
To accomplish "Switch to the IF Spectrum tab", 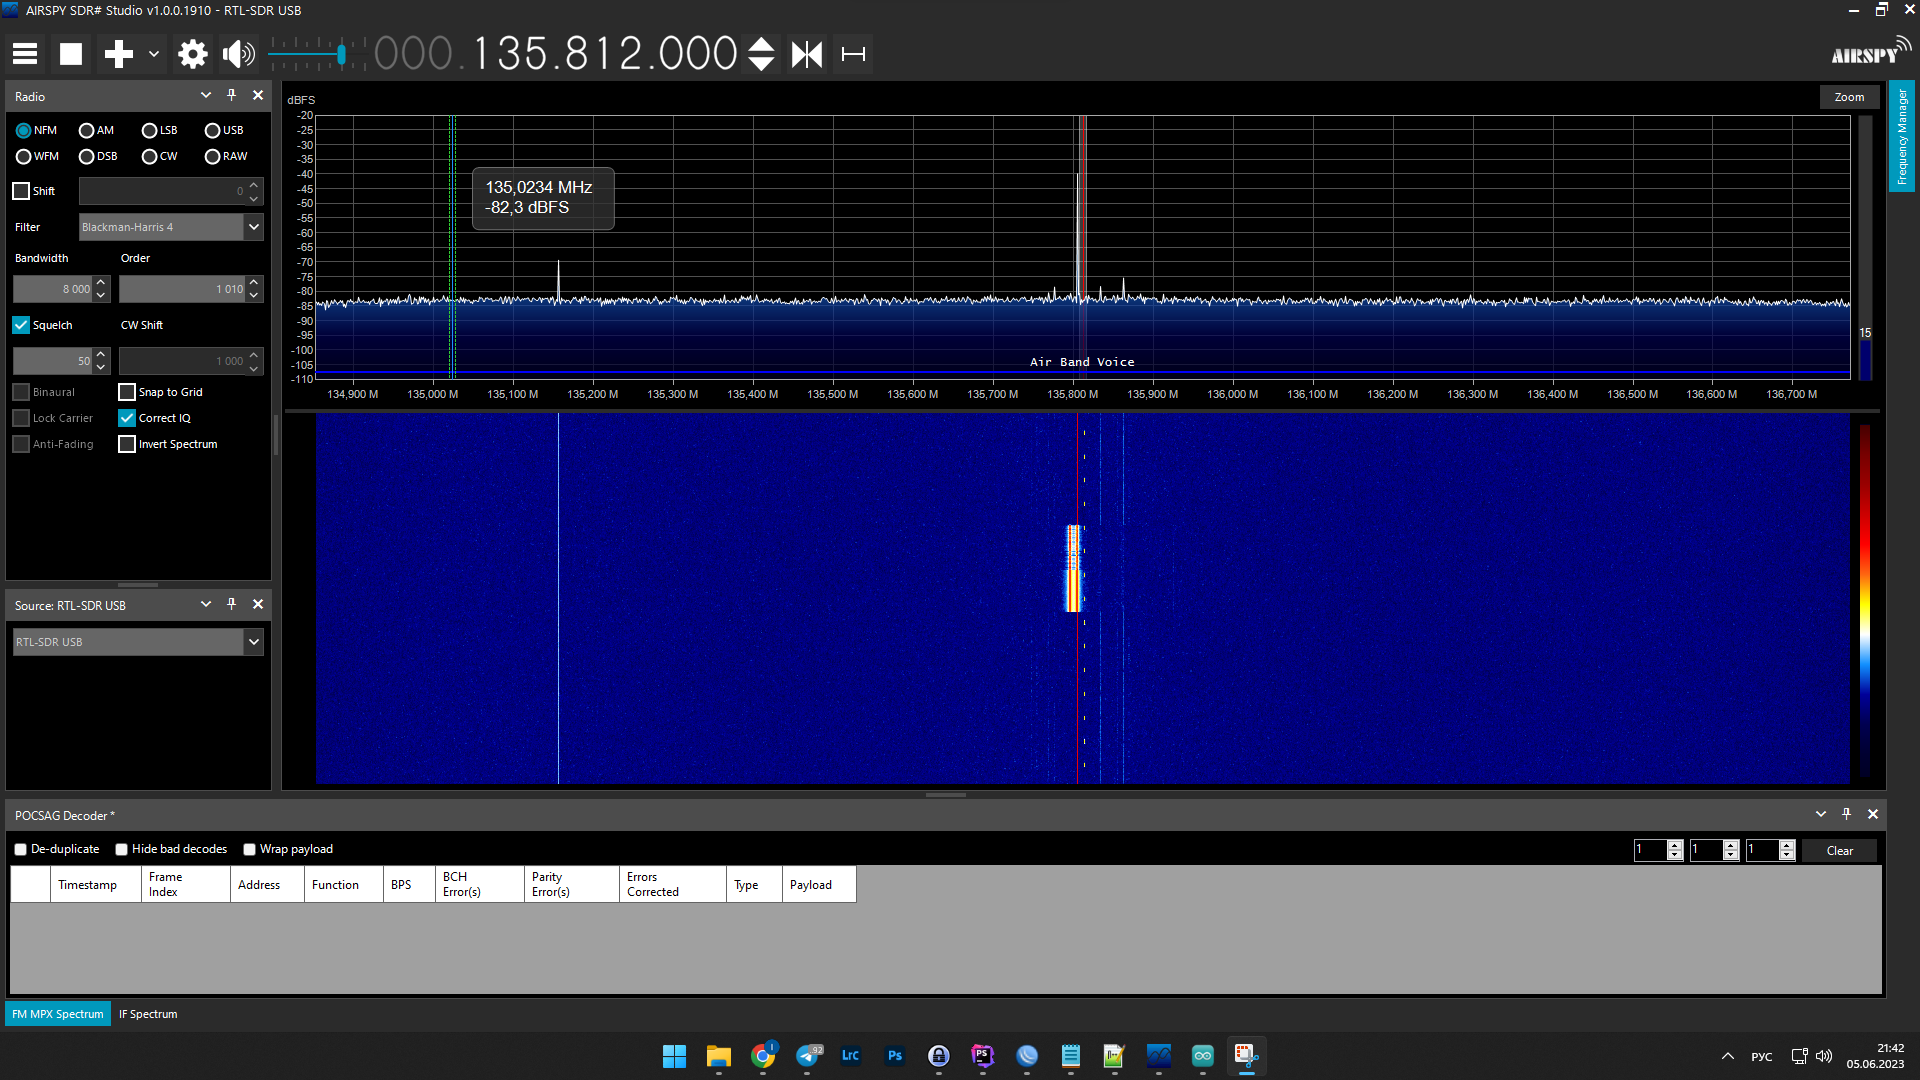I will point(148,1014).
